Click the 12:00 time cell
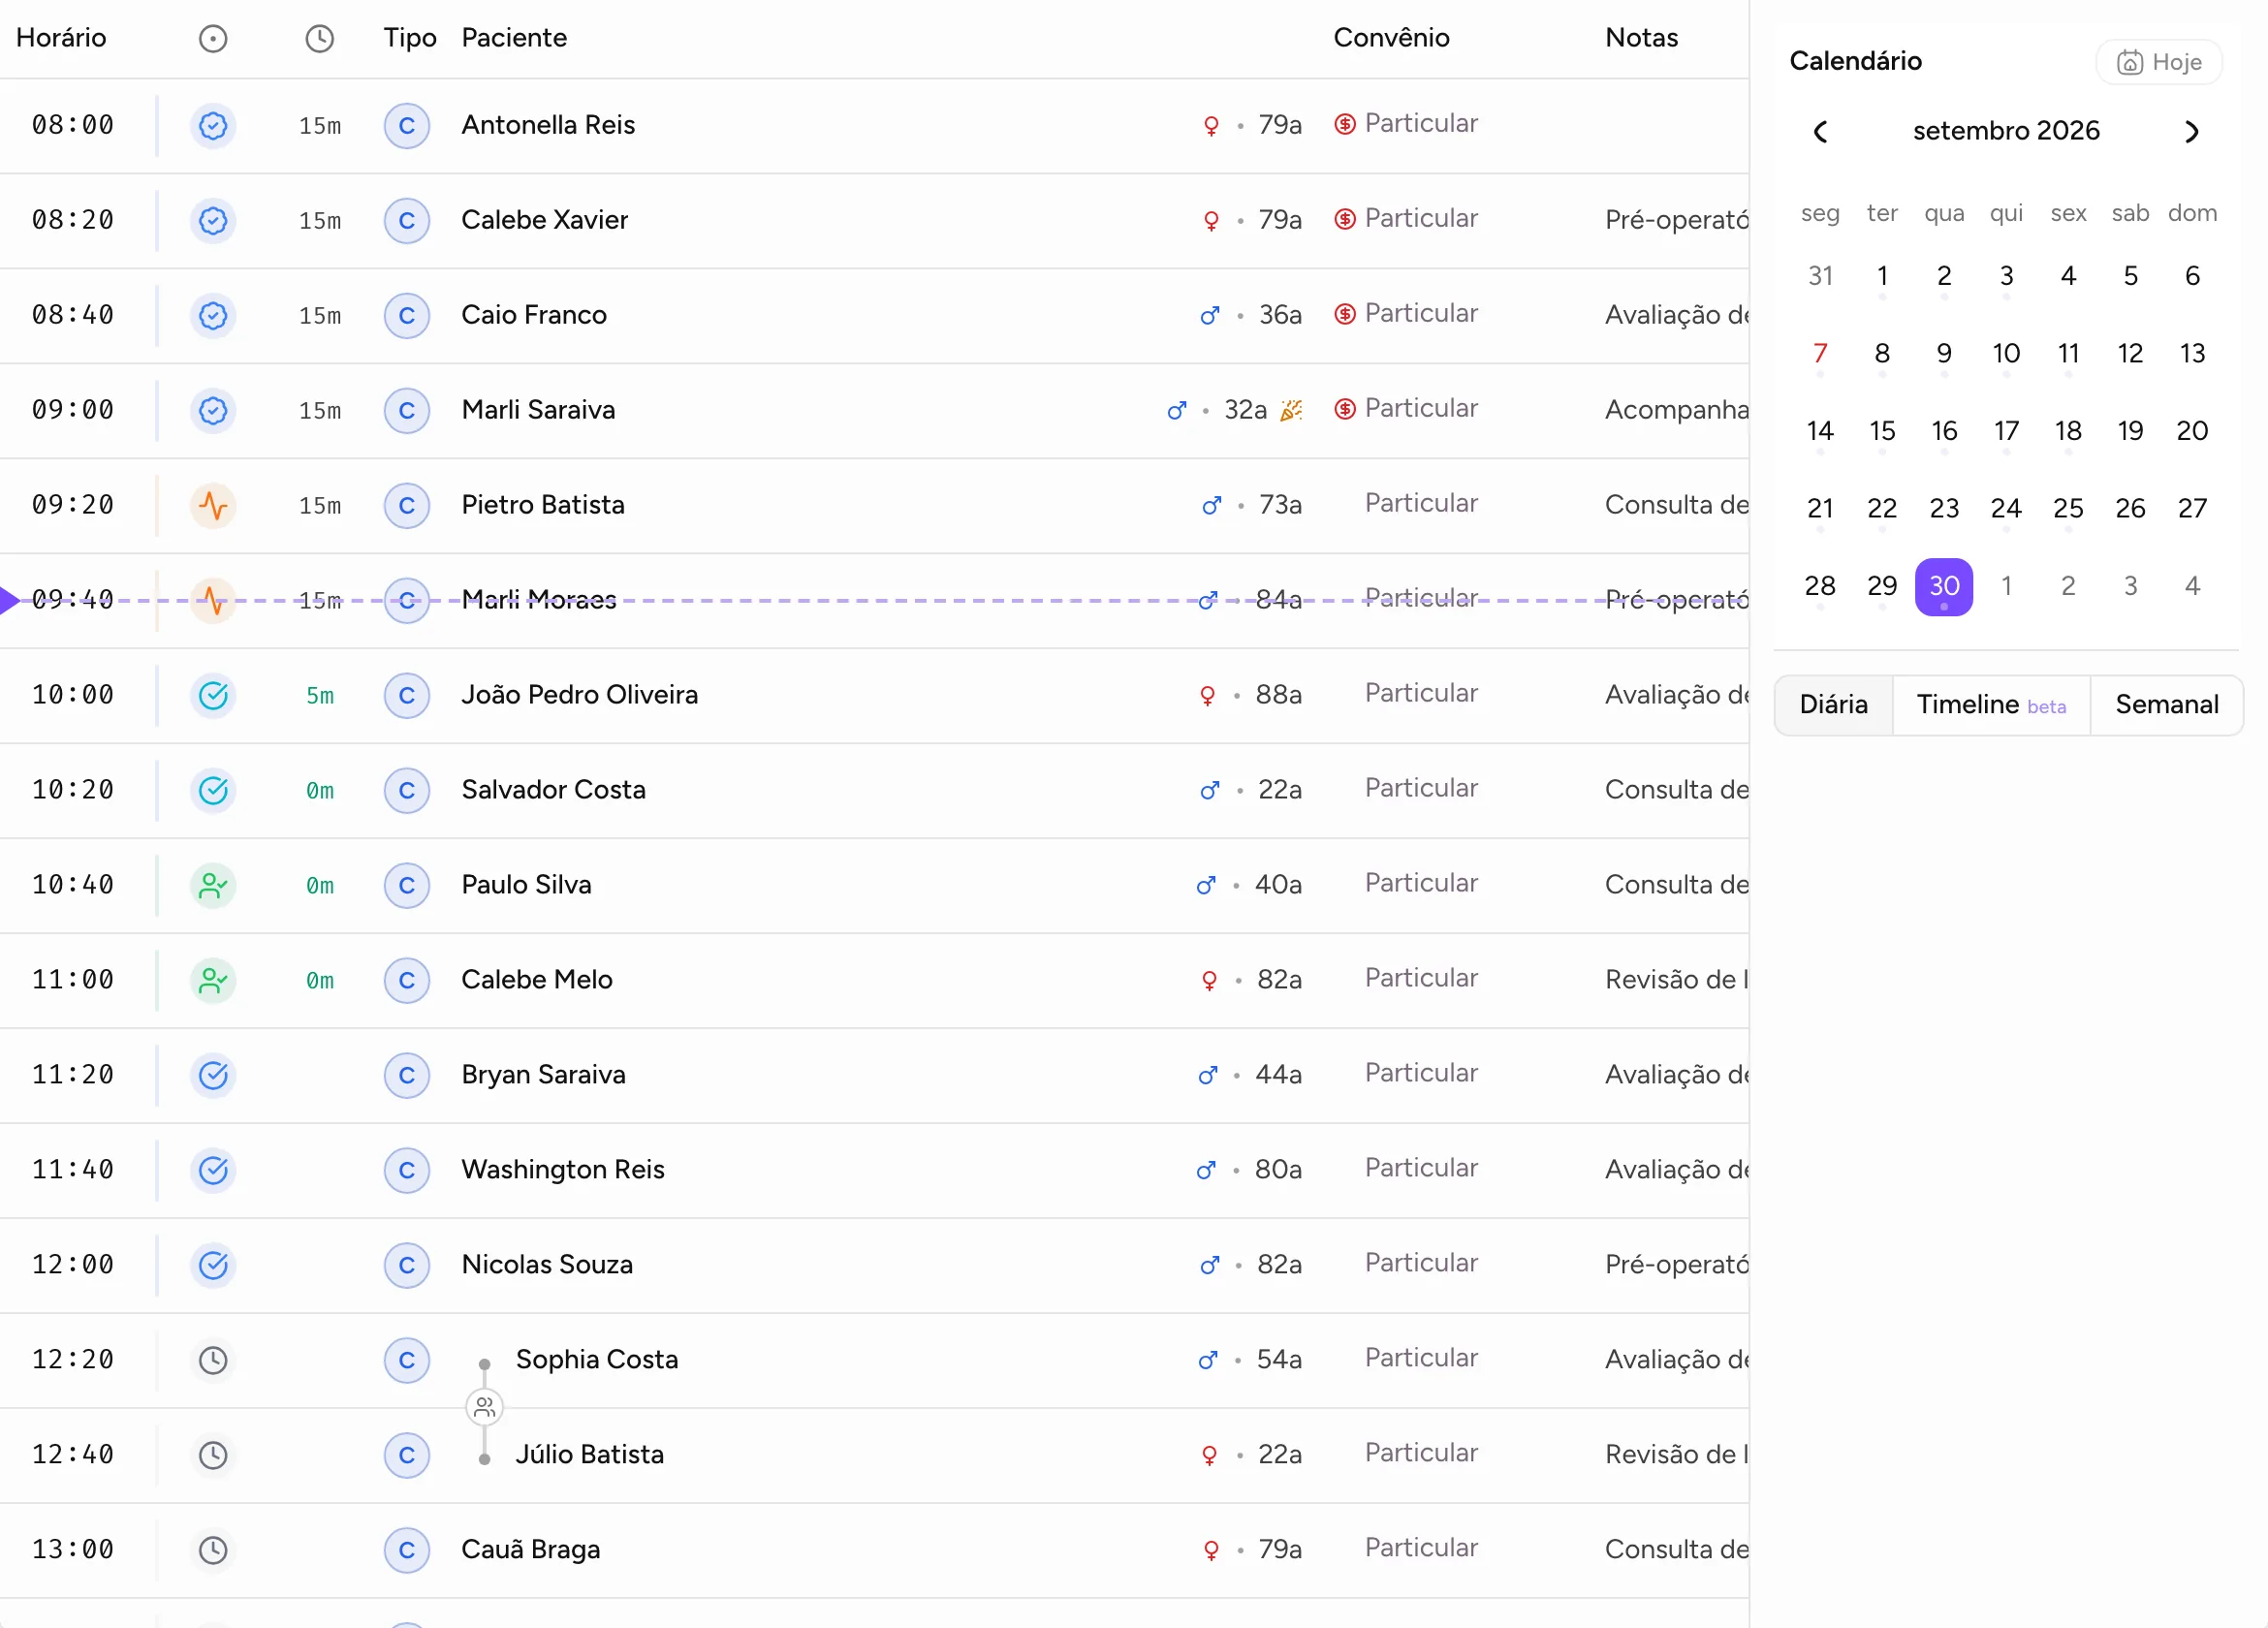The image size is (2268, 1628). (73, 1265)
